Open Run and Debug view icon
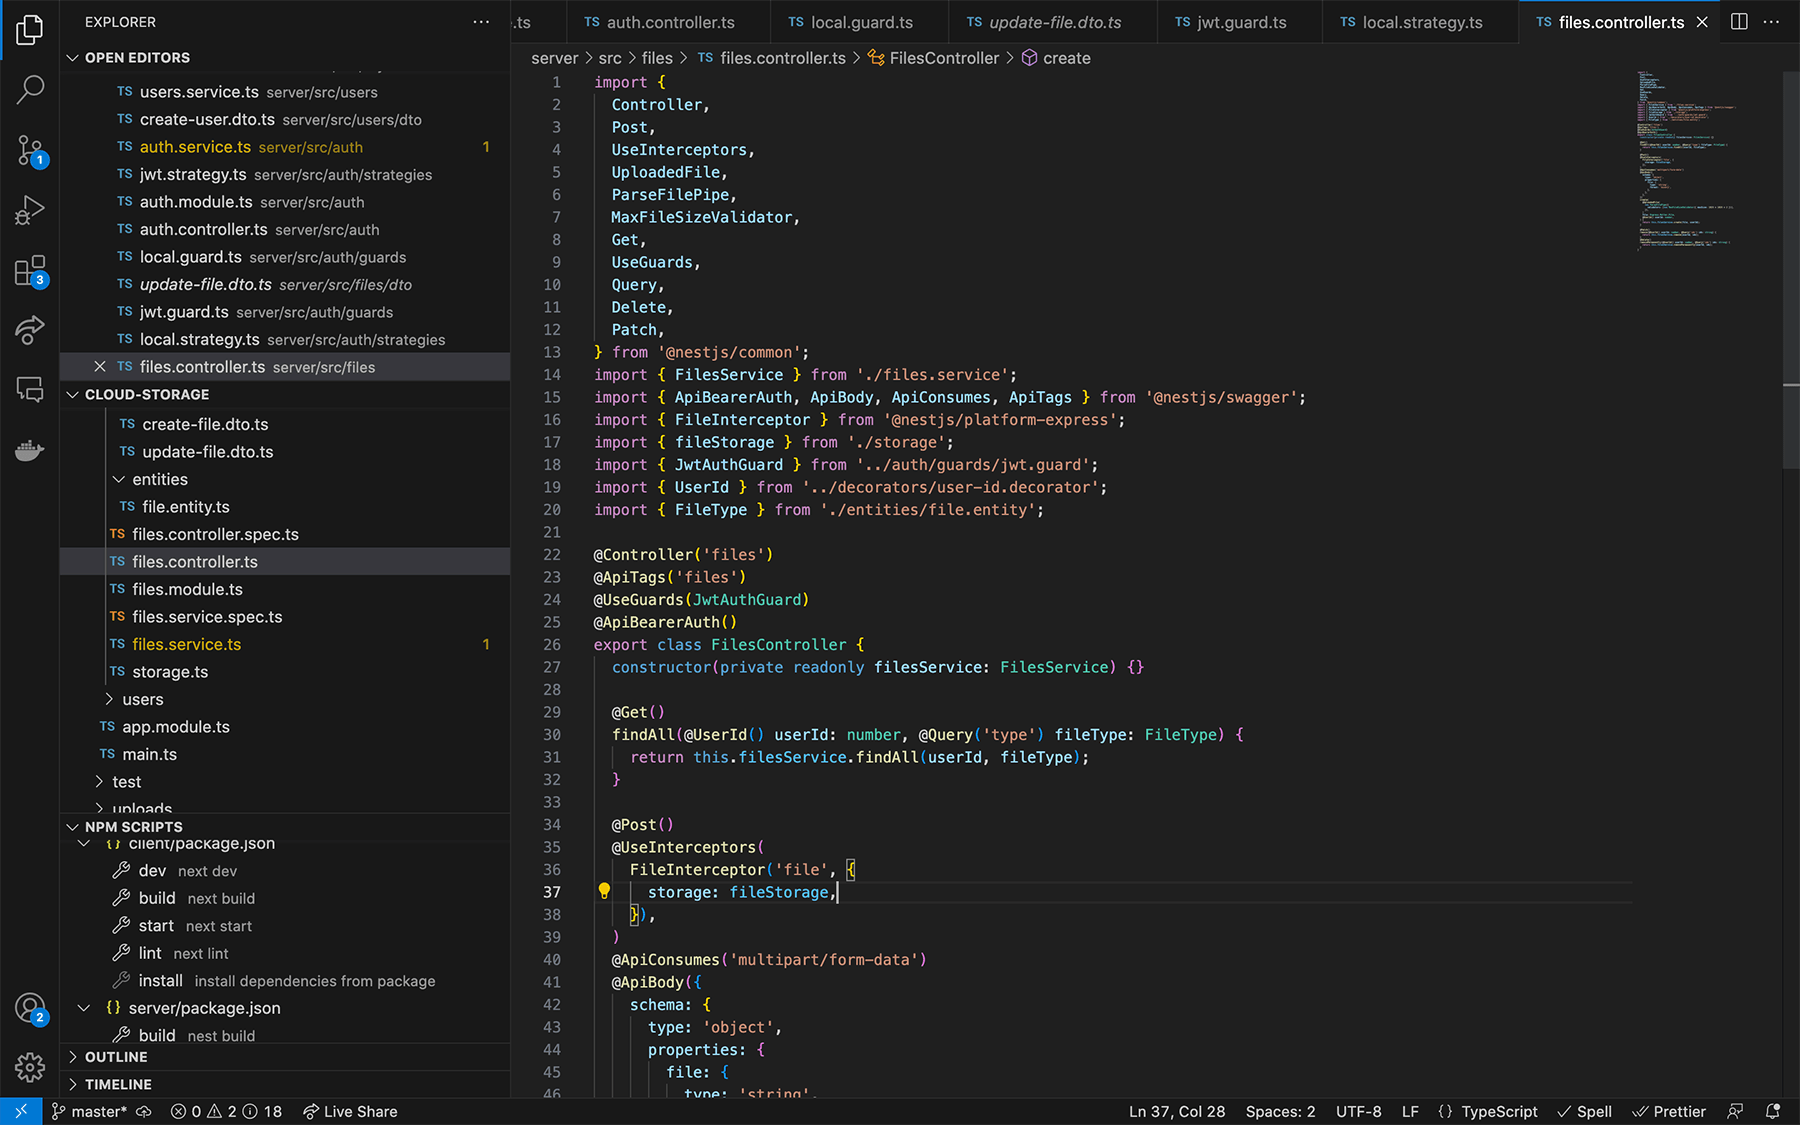Viewport: 1800px width, 1125px height. click(30, 210)
